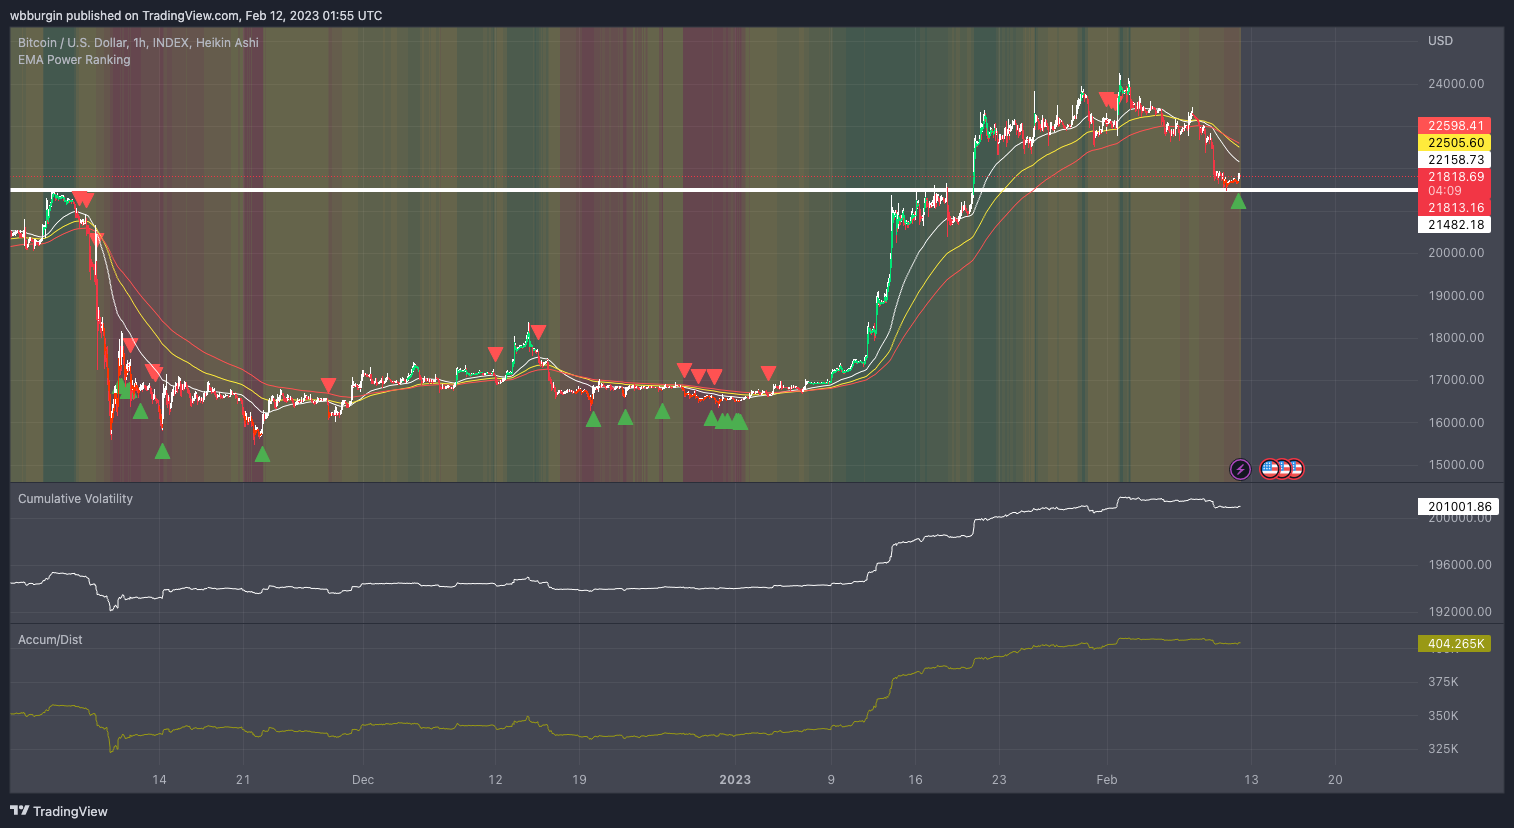Click the USD currency label on price axis
The height and width of the screenshot is (828, 1514).
coord(1440,41)
